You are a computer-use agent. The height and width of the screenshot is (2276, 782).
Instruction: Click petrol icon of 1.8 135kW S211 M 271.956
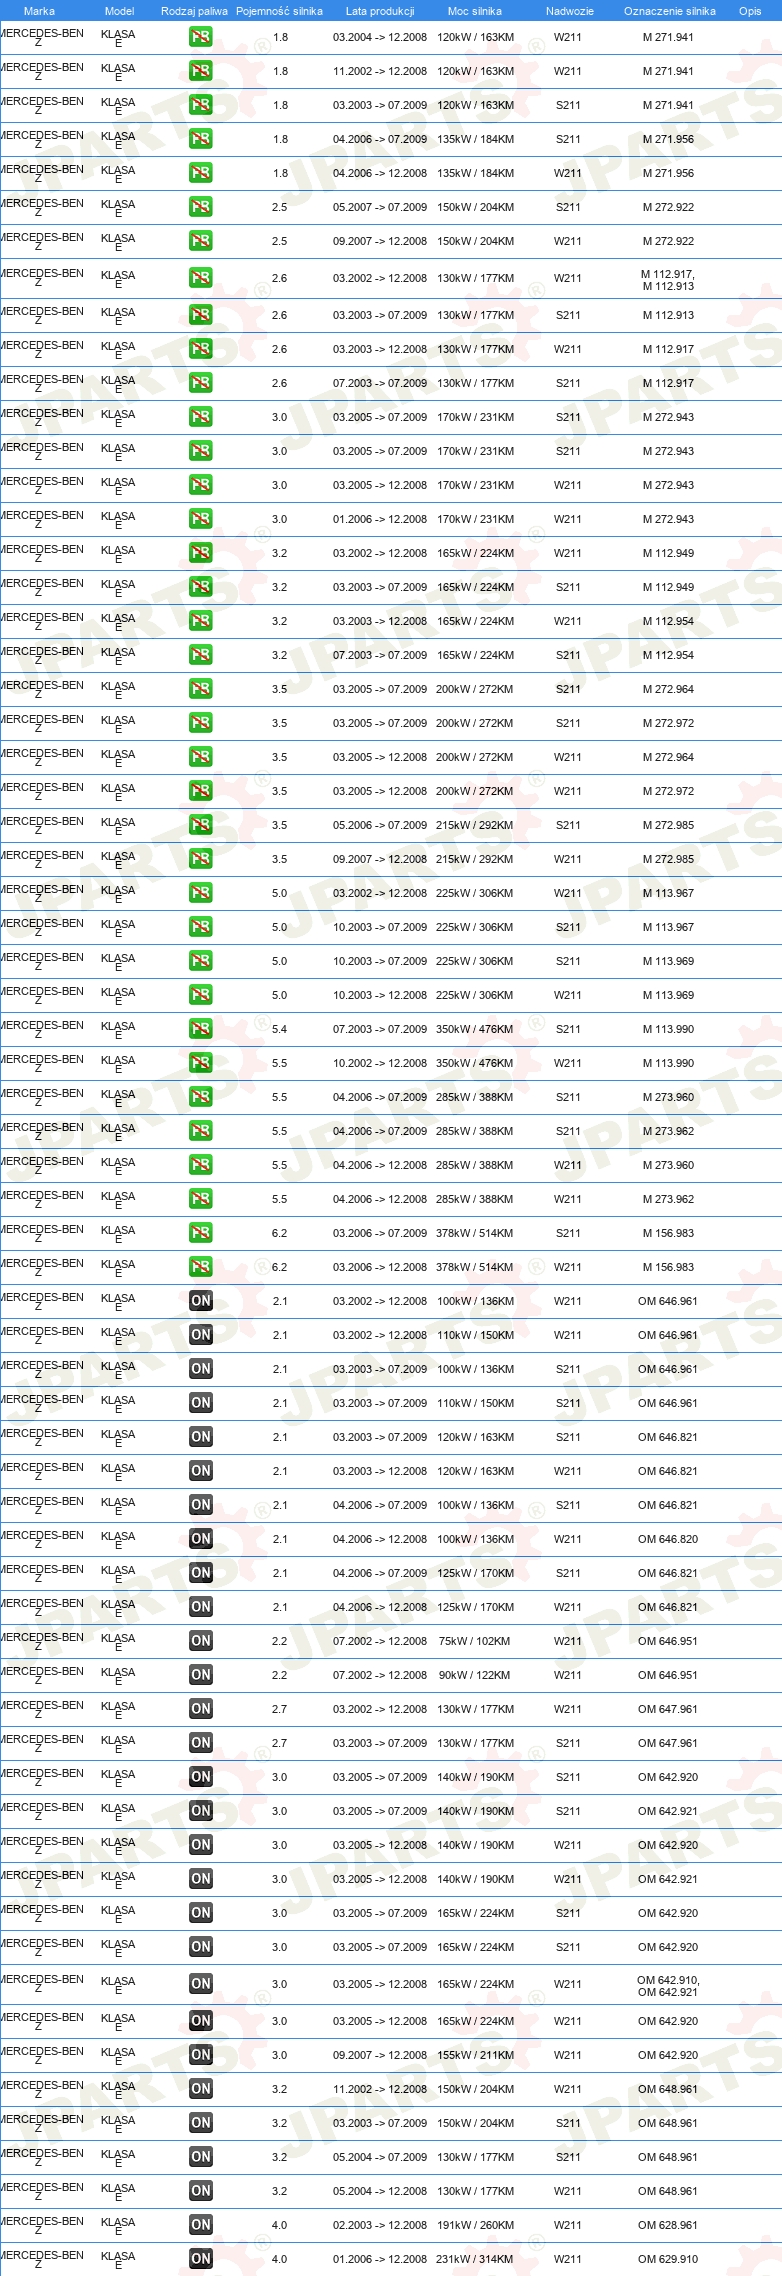click(x=201, y=139)
